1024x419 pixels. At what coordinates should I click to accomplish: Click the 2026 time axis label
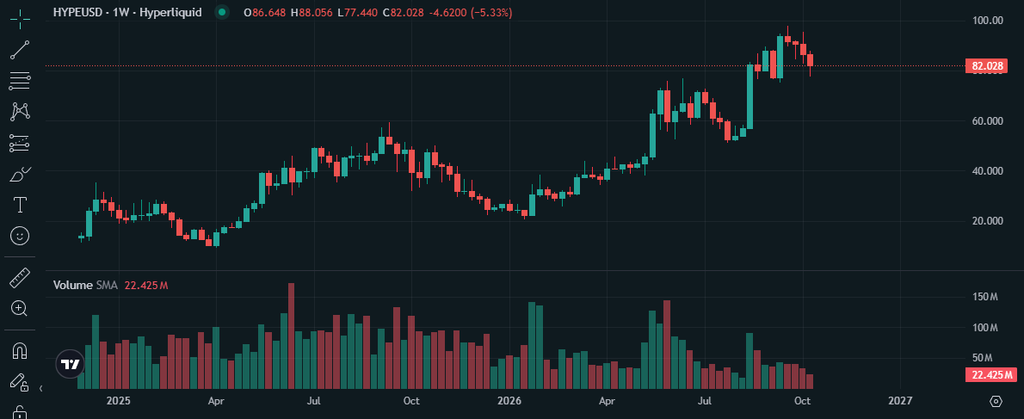[509, 400]
